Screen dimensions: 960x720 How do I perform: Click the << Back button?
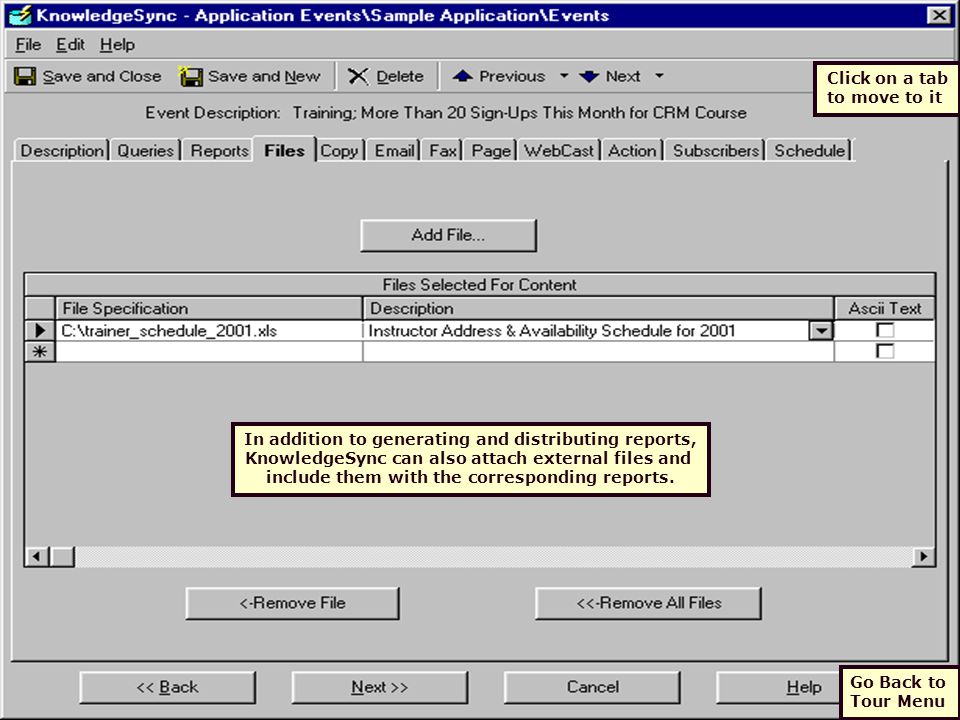tap(168, 687)
